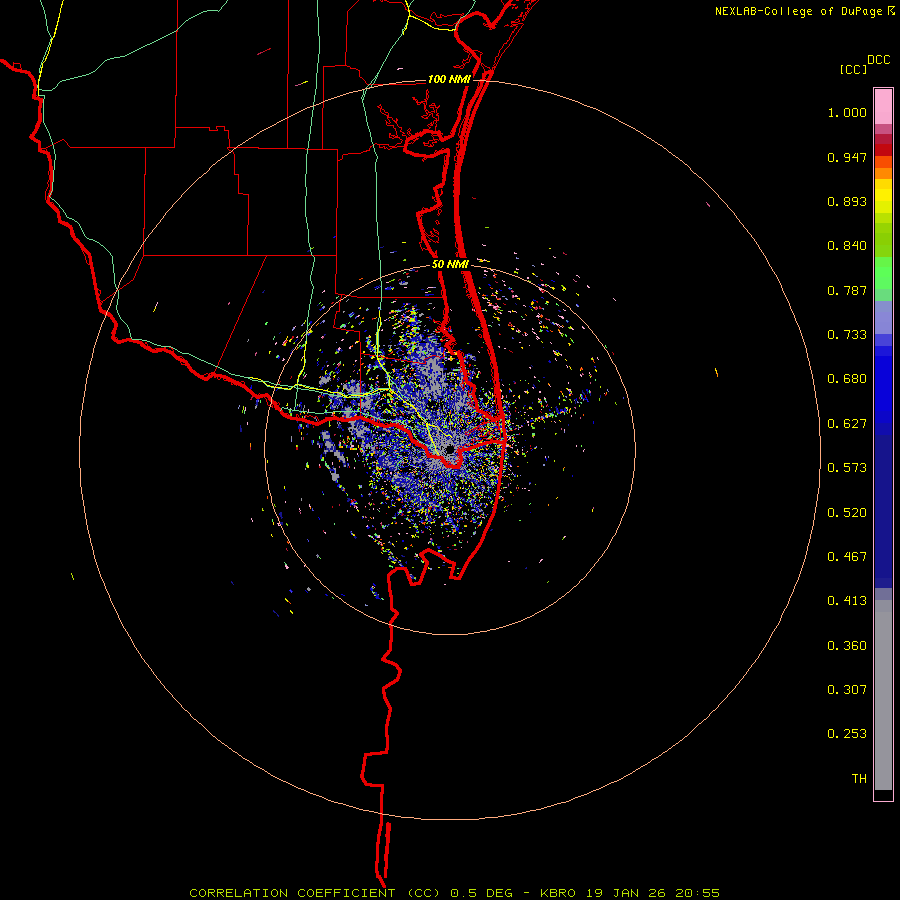Click the 0.360 scale value

pyautogui.click(x=847, y=646)
